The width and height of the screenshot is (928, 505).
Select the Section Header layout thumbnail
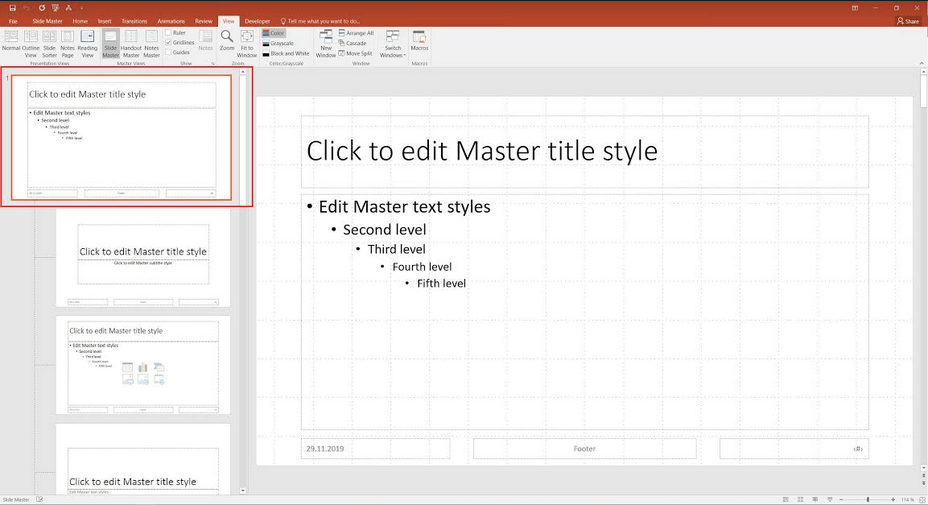pos(143,459)
